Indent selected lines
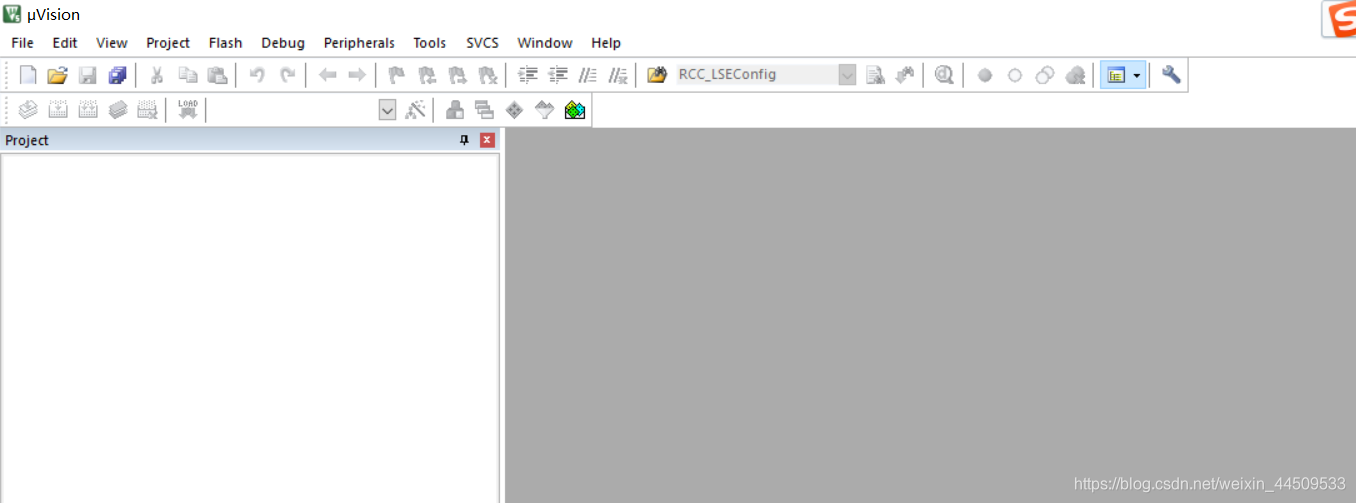 pyautogui.click(x=528, y=75)
